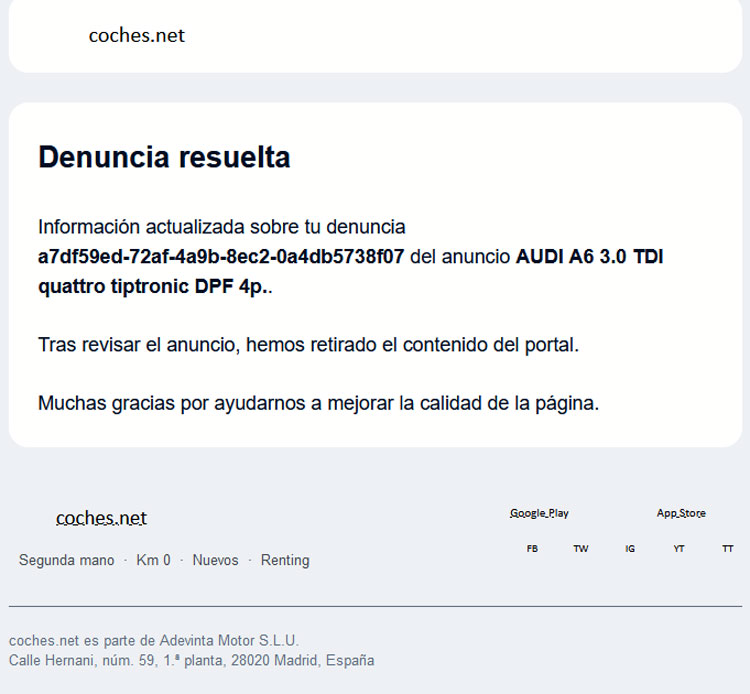Visit the FB social link
The image size is (750, 694).
pos(532,549)
